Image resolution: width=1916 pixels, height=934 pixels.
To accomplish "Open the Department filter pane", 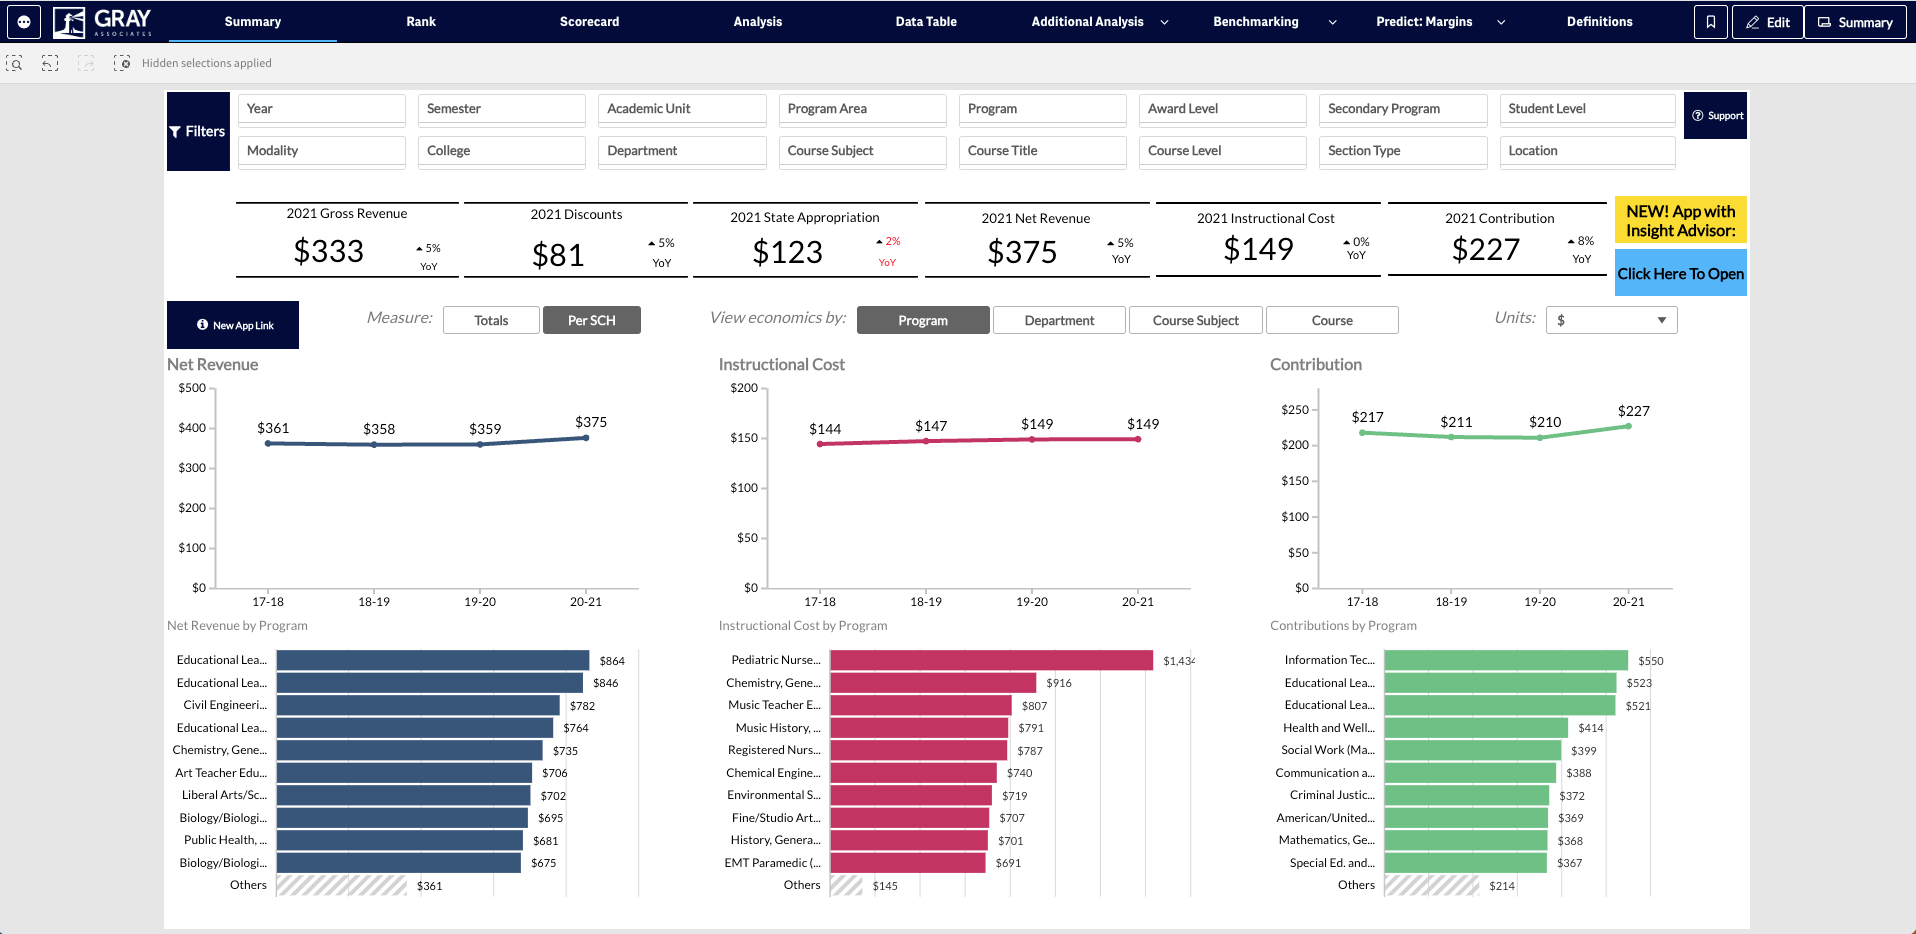I will [x=682, y=151].
